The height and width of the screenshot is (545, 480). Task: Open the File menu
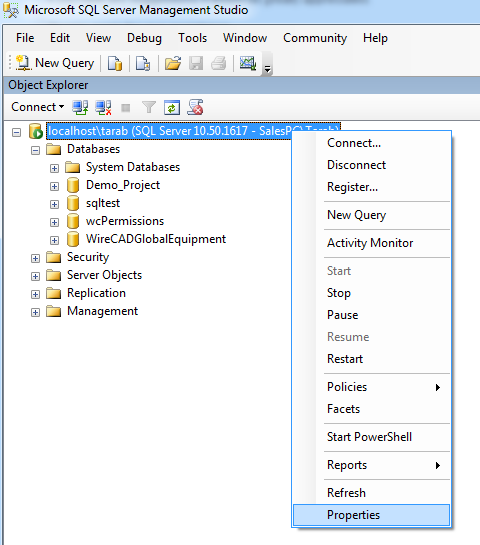[25, 38]
